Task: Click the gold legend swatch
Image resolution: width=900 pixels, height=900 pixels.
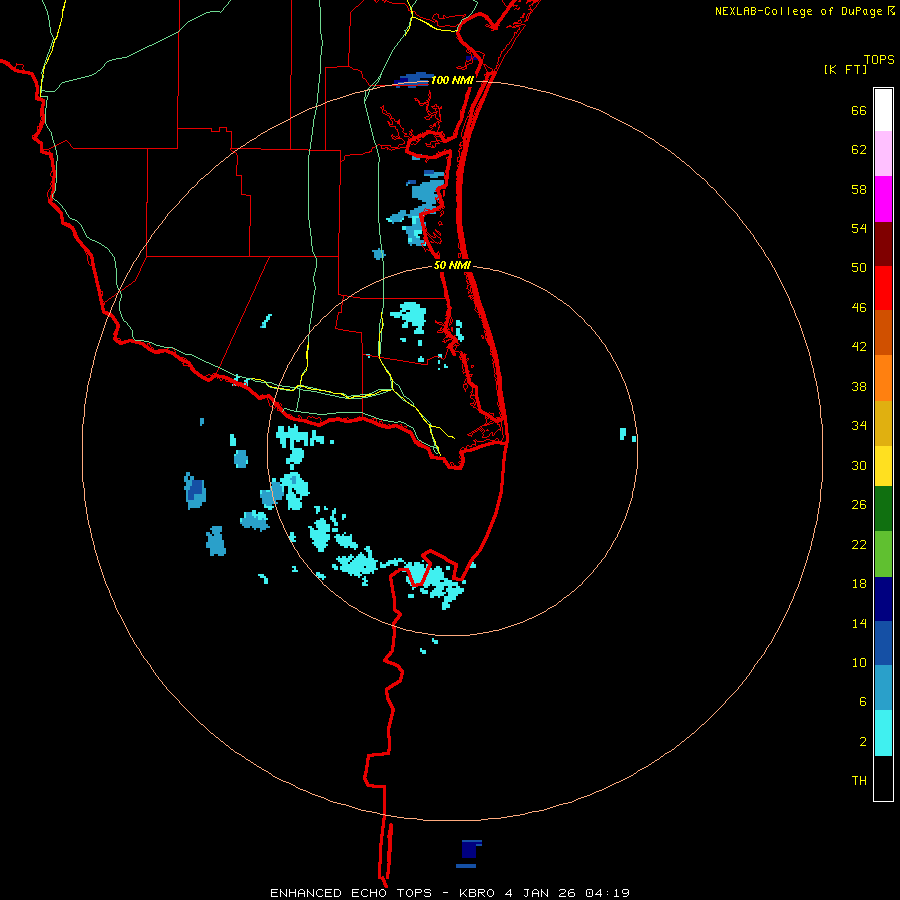Action: point(883,424)
